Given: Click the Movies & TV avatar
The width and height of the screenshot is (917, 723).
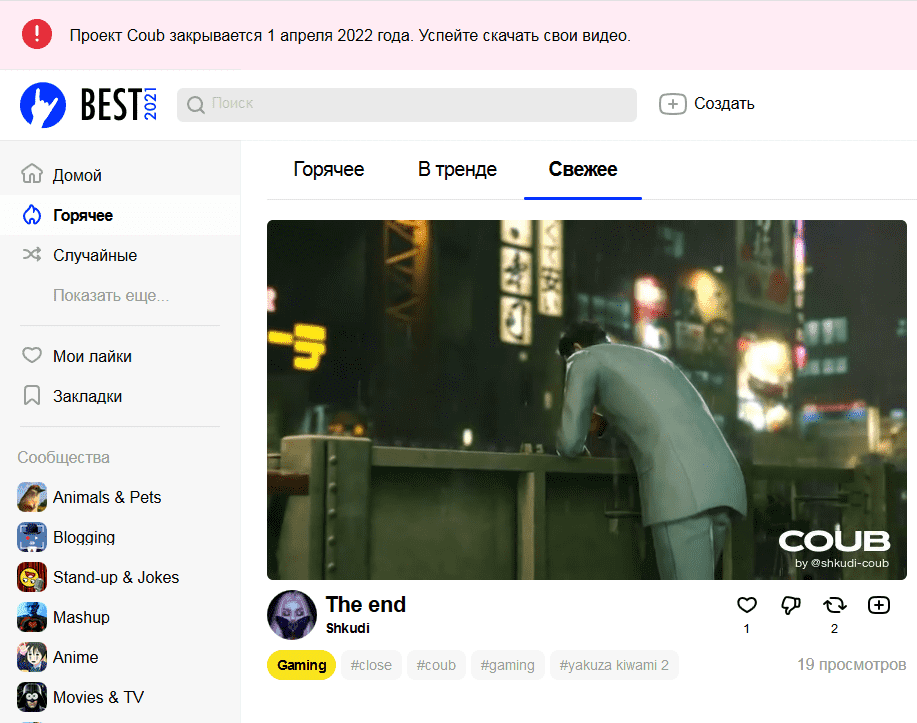Looking at the screenshot, I should (32, 697).
